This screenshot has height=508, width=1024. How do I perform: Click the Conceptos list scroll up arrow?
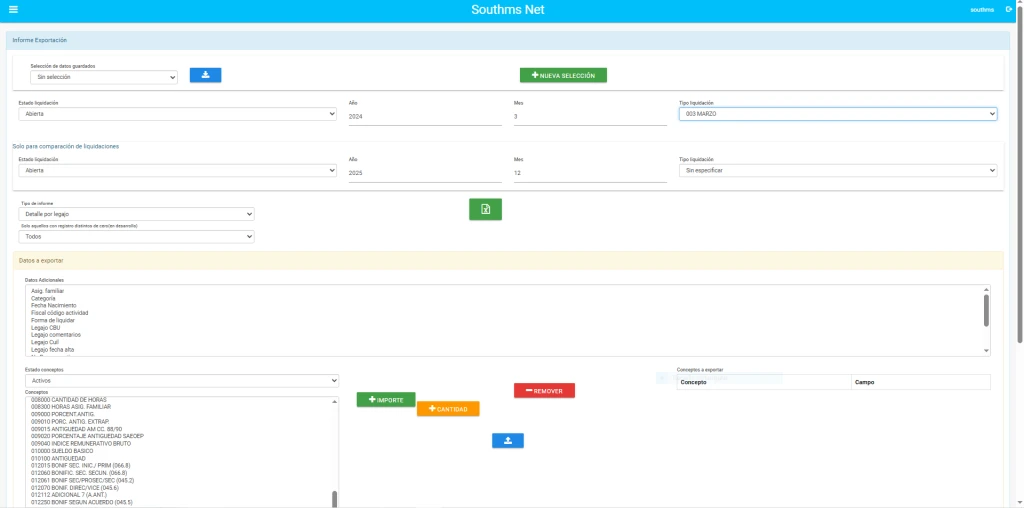point(335,402)
